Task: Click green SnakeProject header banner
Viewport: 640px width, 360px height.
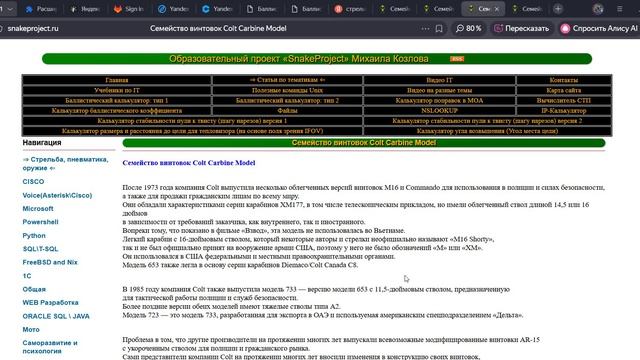Action: [x=317, y=59]
